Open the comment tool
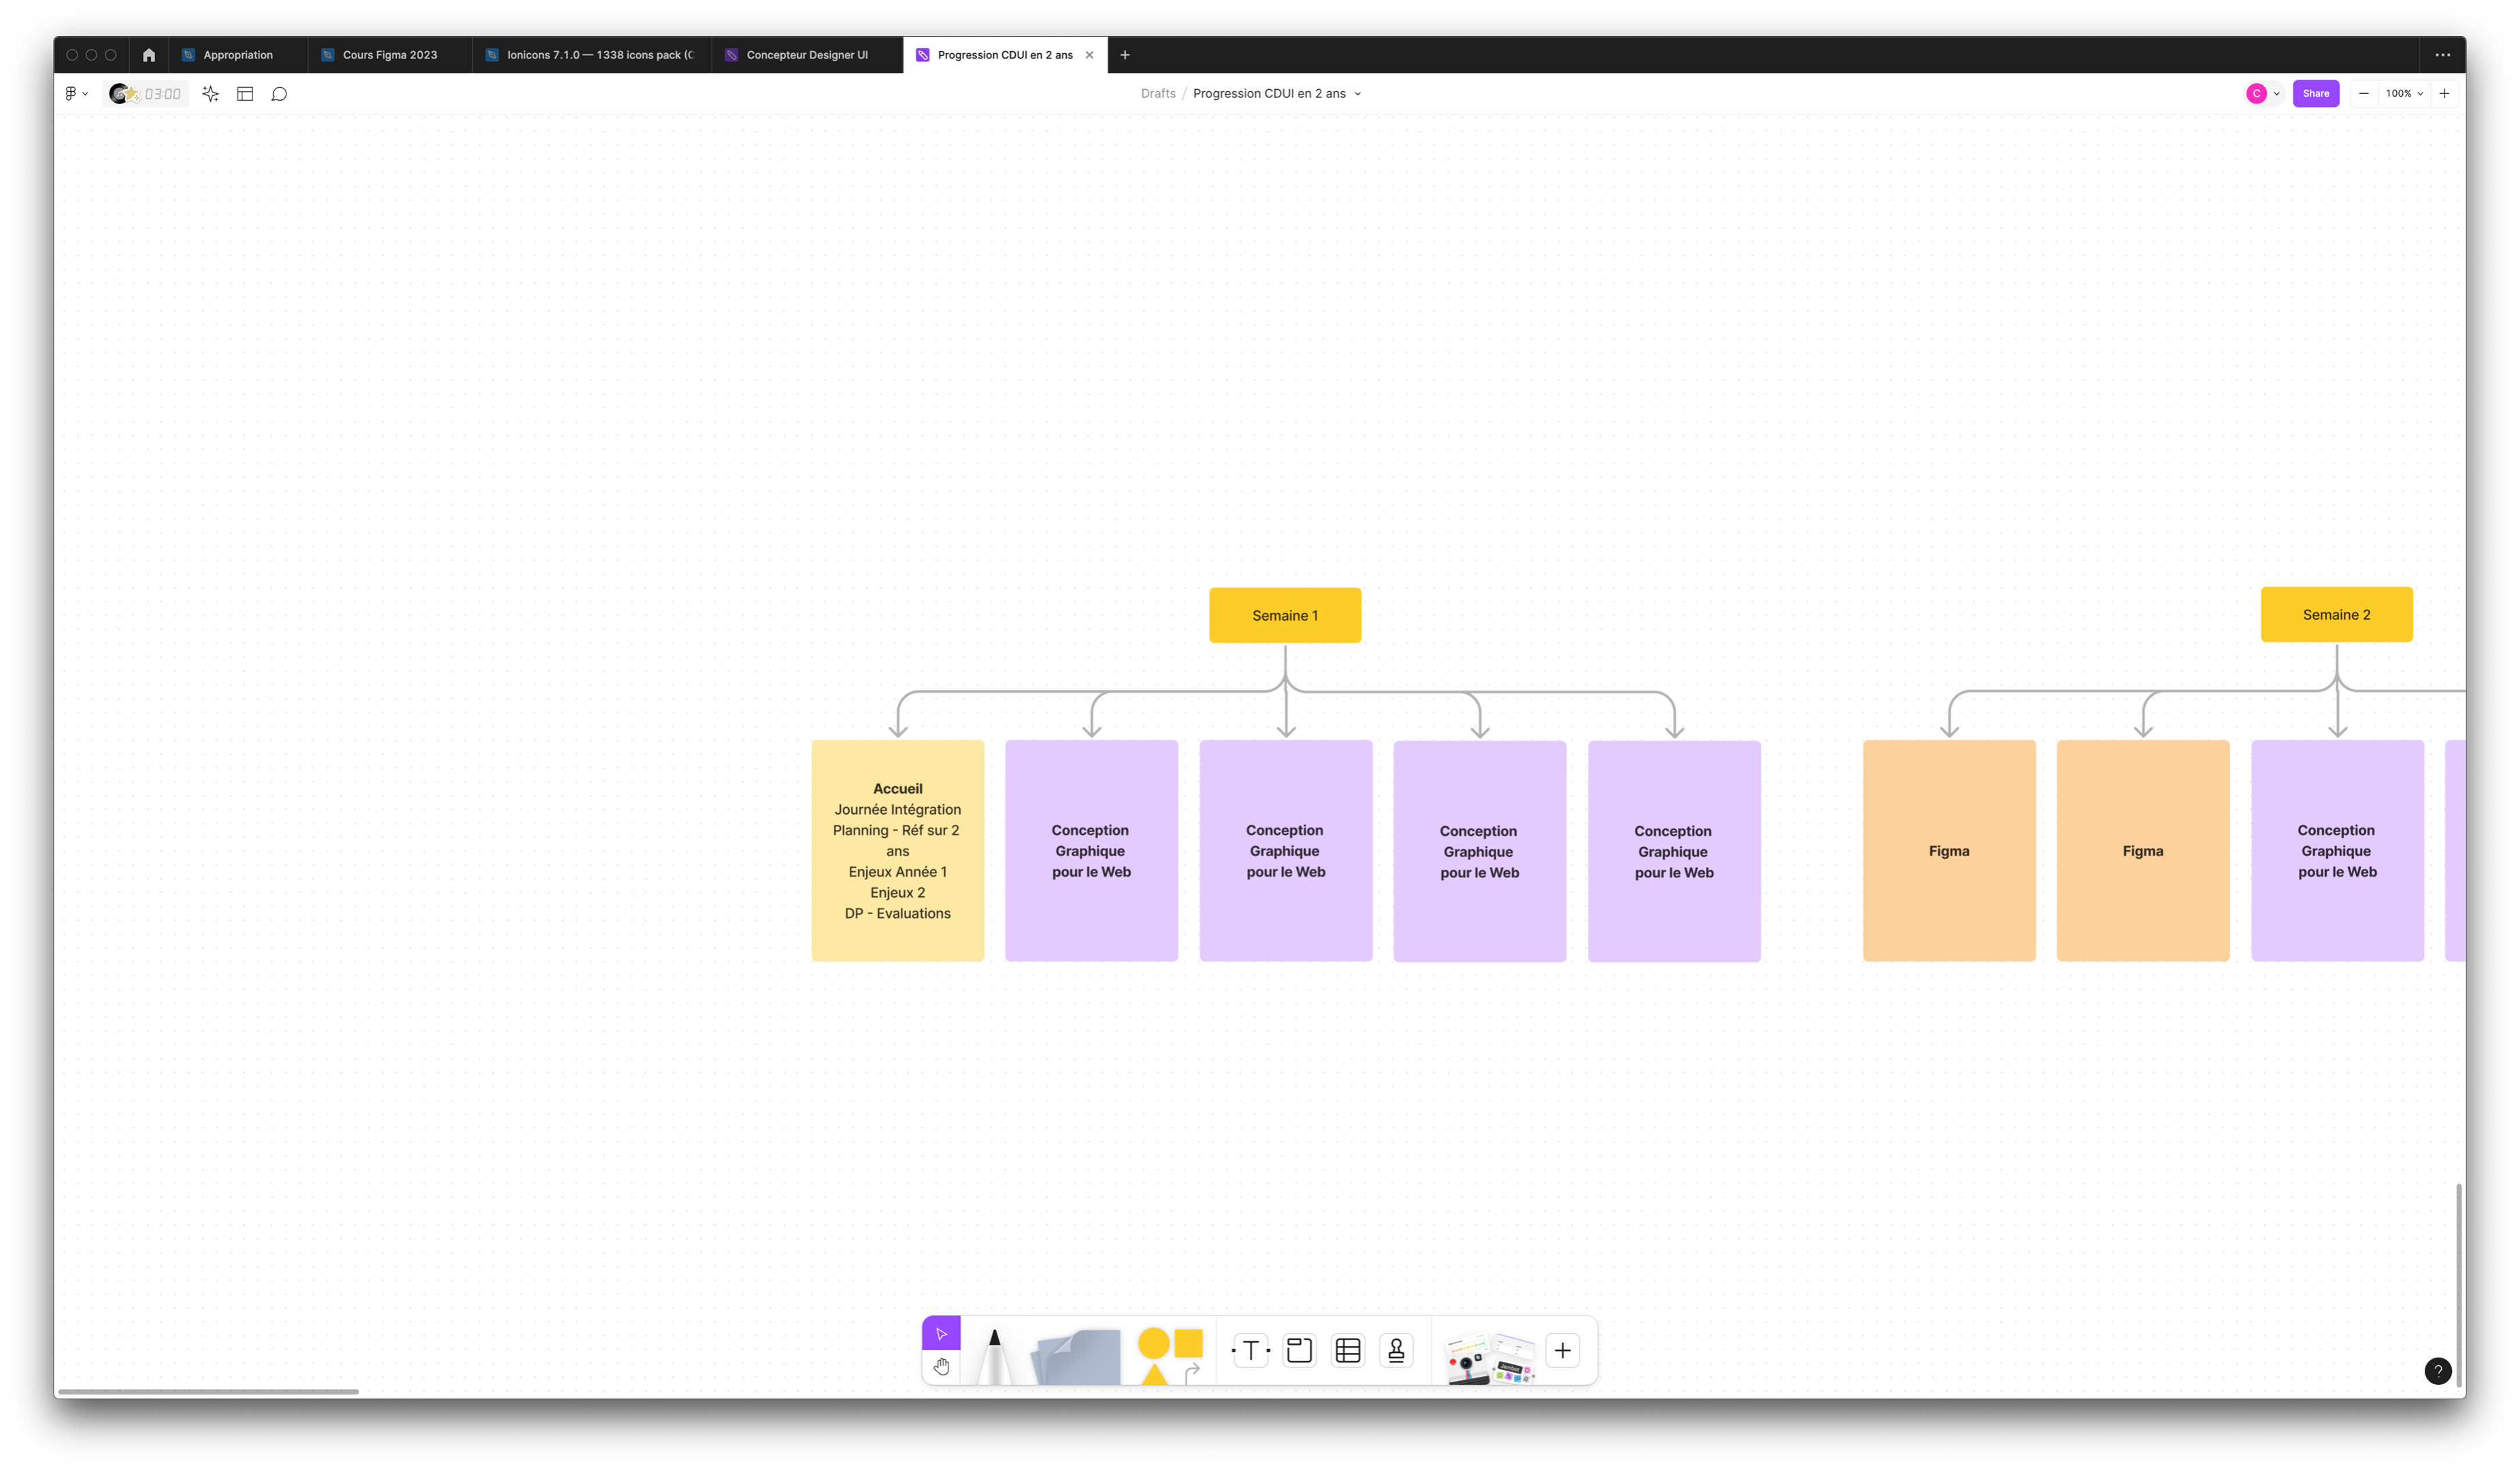 279,94
